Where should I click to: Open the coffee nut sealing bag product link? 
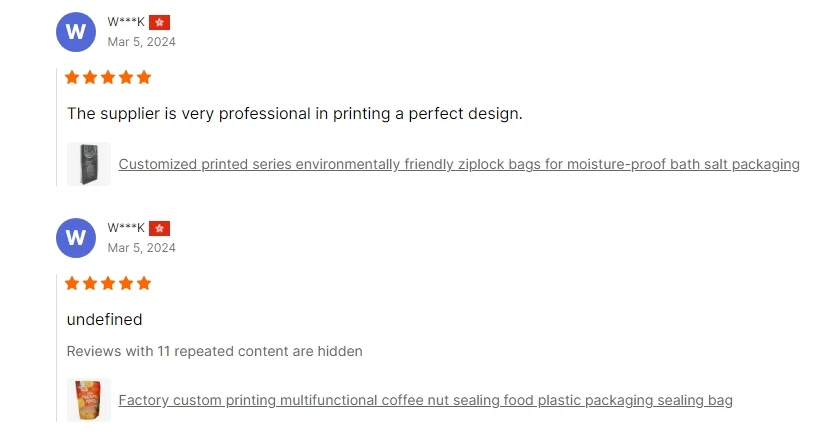[425, 400]
